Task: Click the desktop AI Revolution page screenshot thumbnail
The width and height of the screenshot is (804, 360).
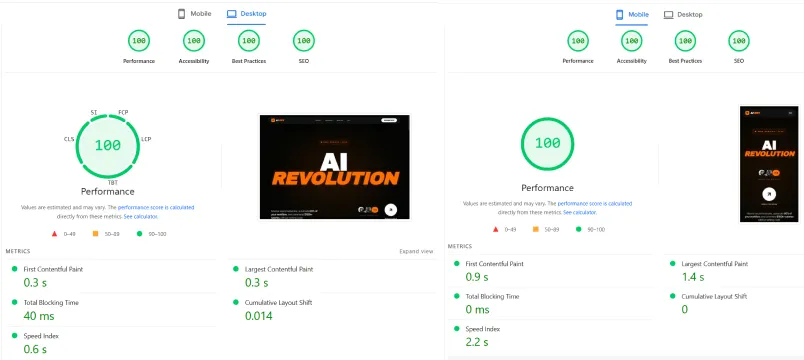Action: [334, 167]
